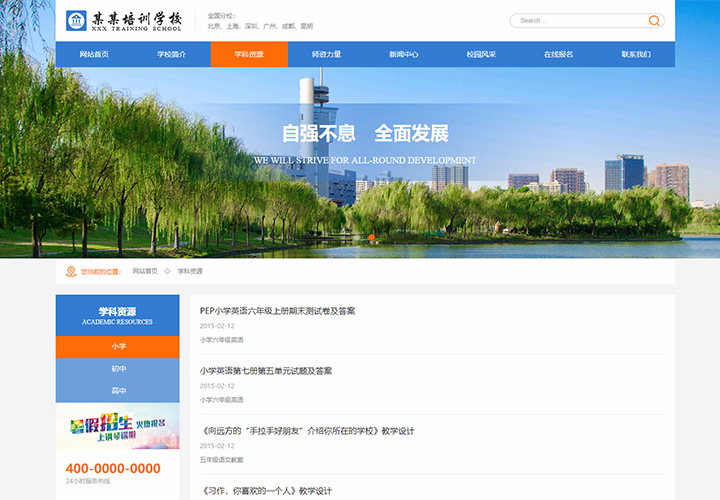Image resolution: width=720 pixels, height=500 pixels.
Task: Click the 24小时服务热线 caption text
Action: click(x=88, y=481)
